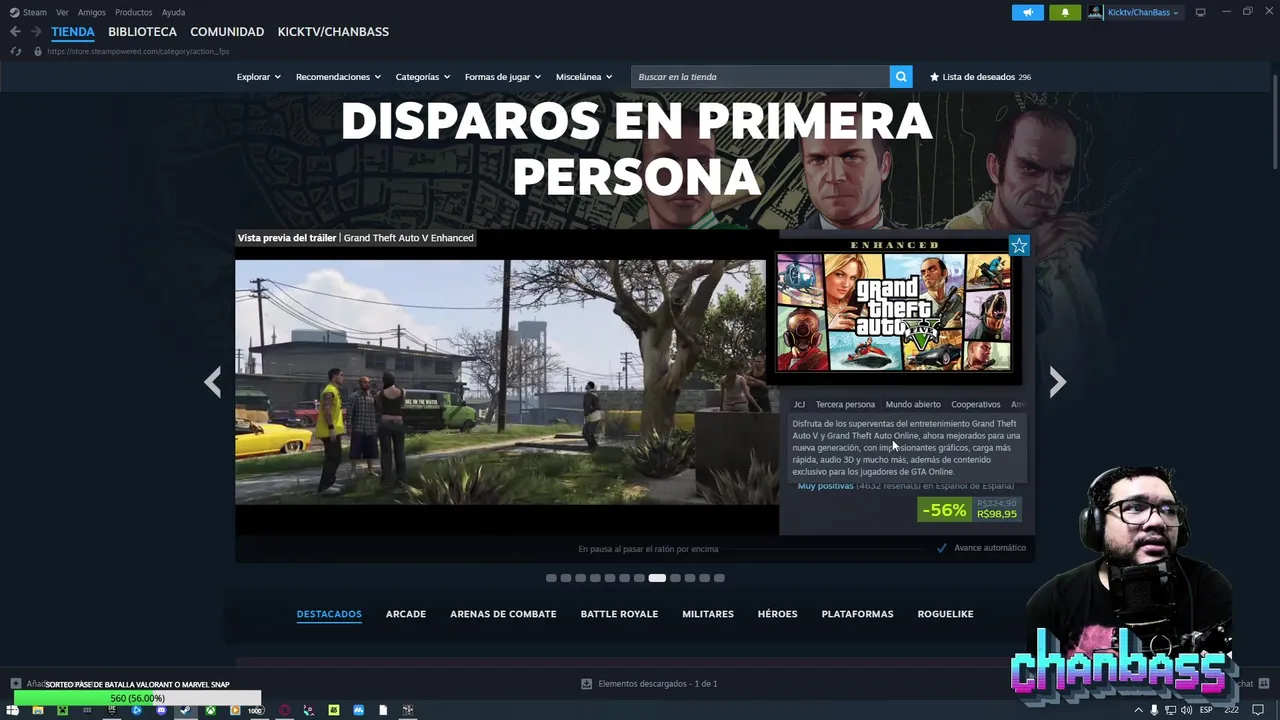Select the first carousel pagination dot
Image resolution: width=1280 pixels, height=720 pixels.
point(551,577)
